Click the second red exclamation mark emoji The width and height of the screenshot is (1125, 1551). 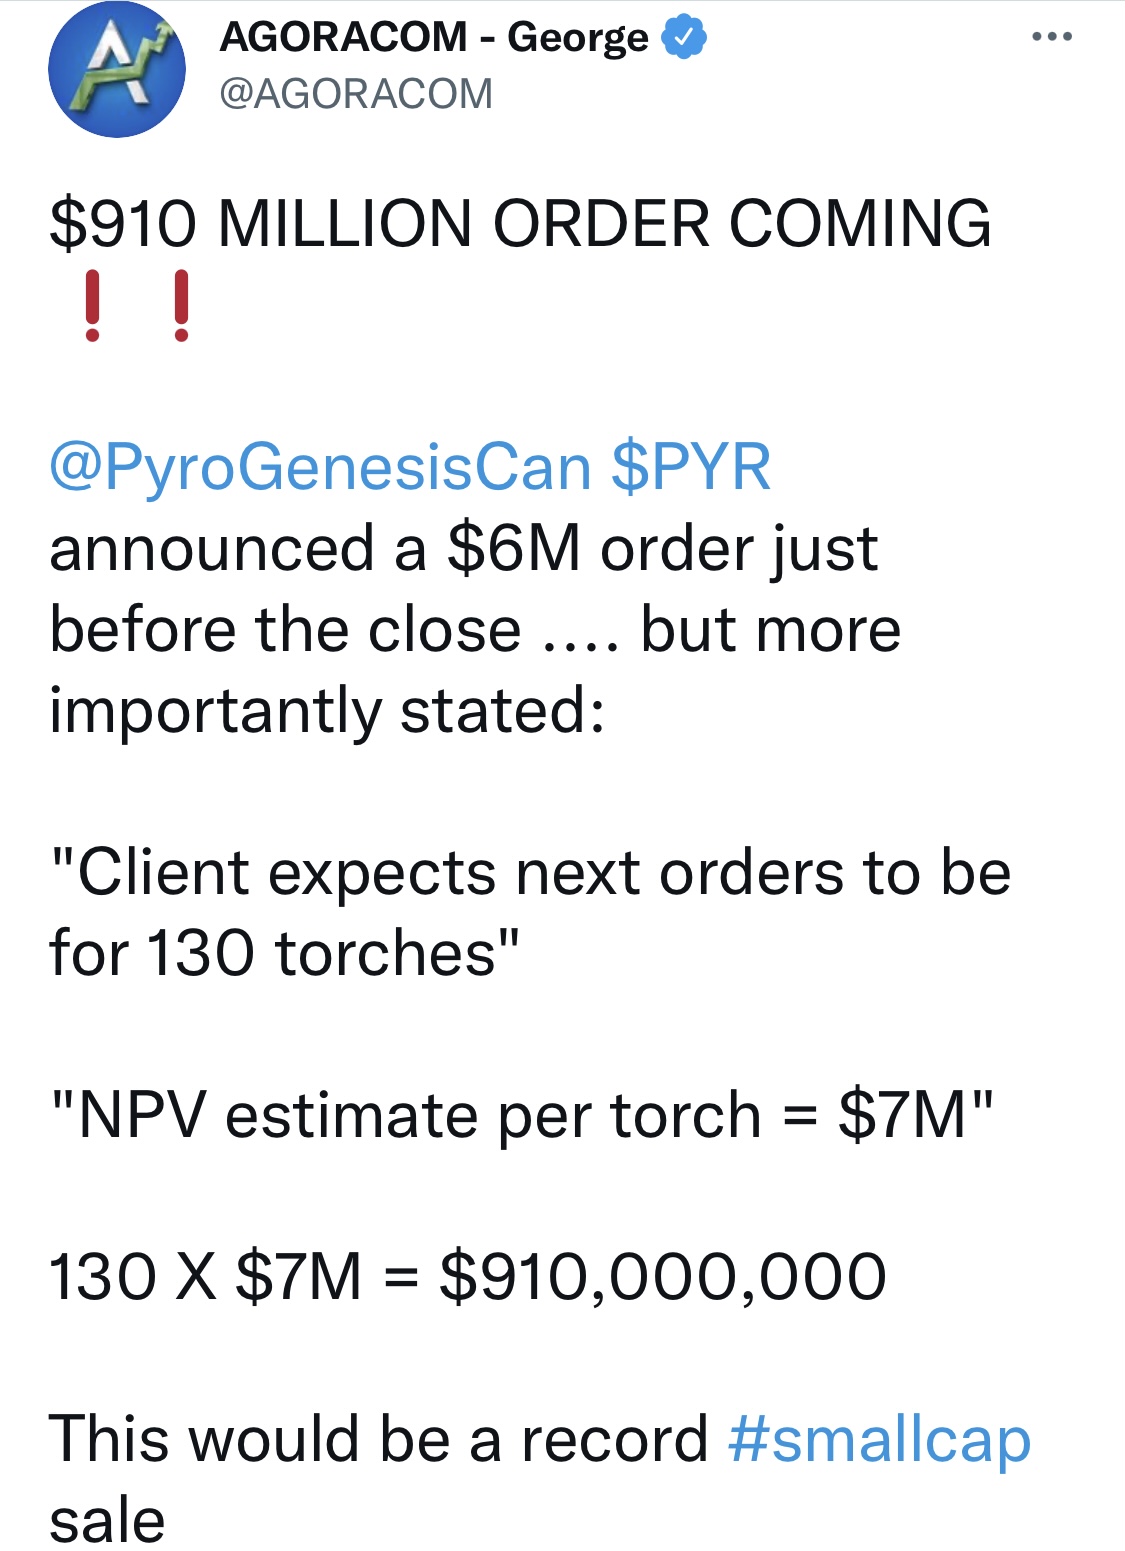click(x=181, y=306)
